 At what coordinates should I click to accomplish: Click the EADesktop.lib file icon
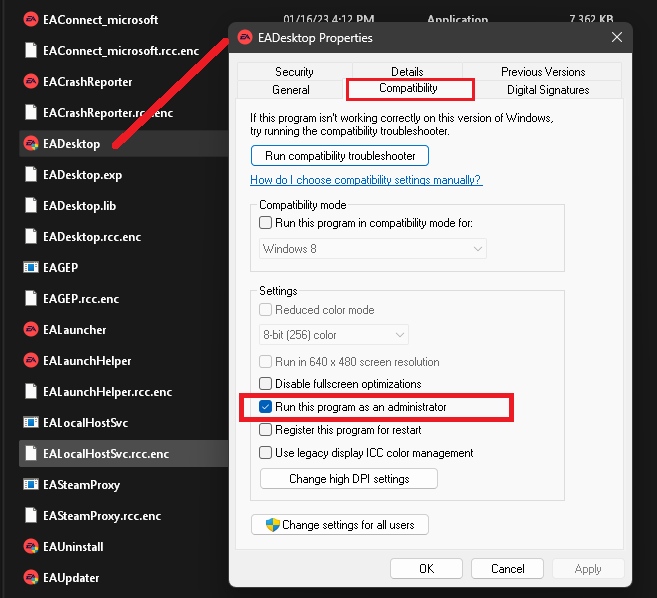tap(31, 205)
